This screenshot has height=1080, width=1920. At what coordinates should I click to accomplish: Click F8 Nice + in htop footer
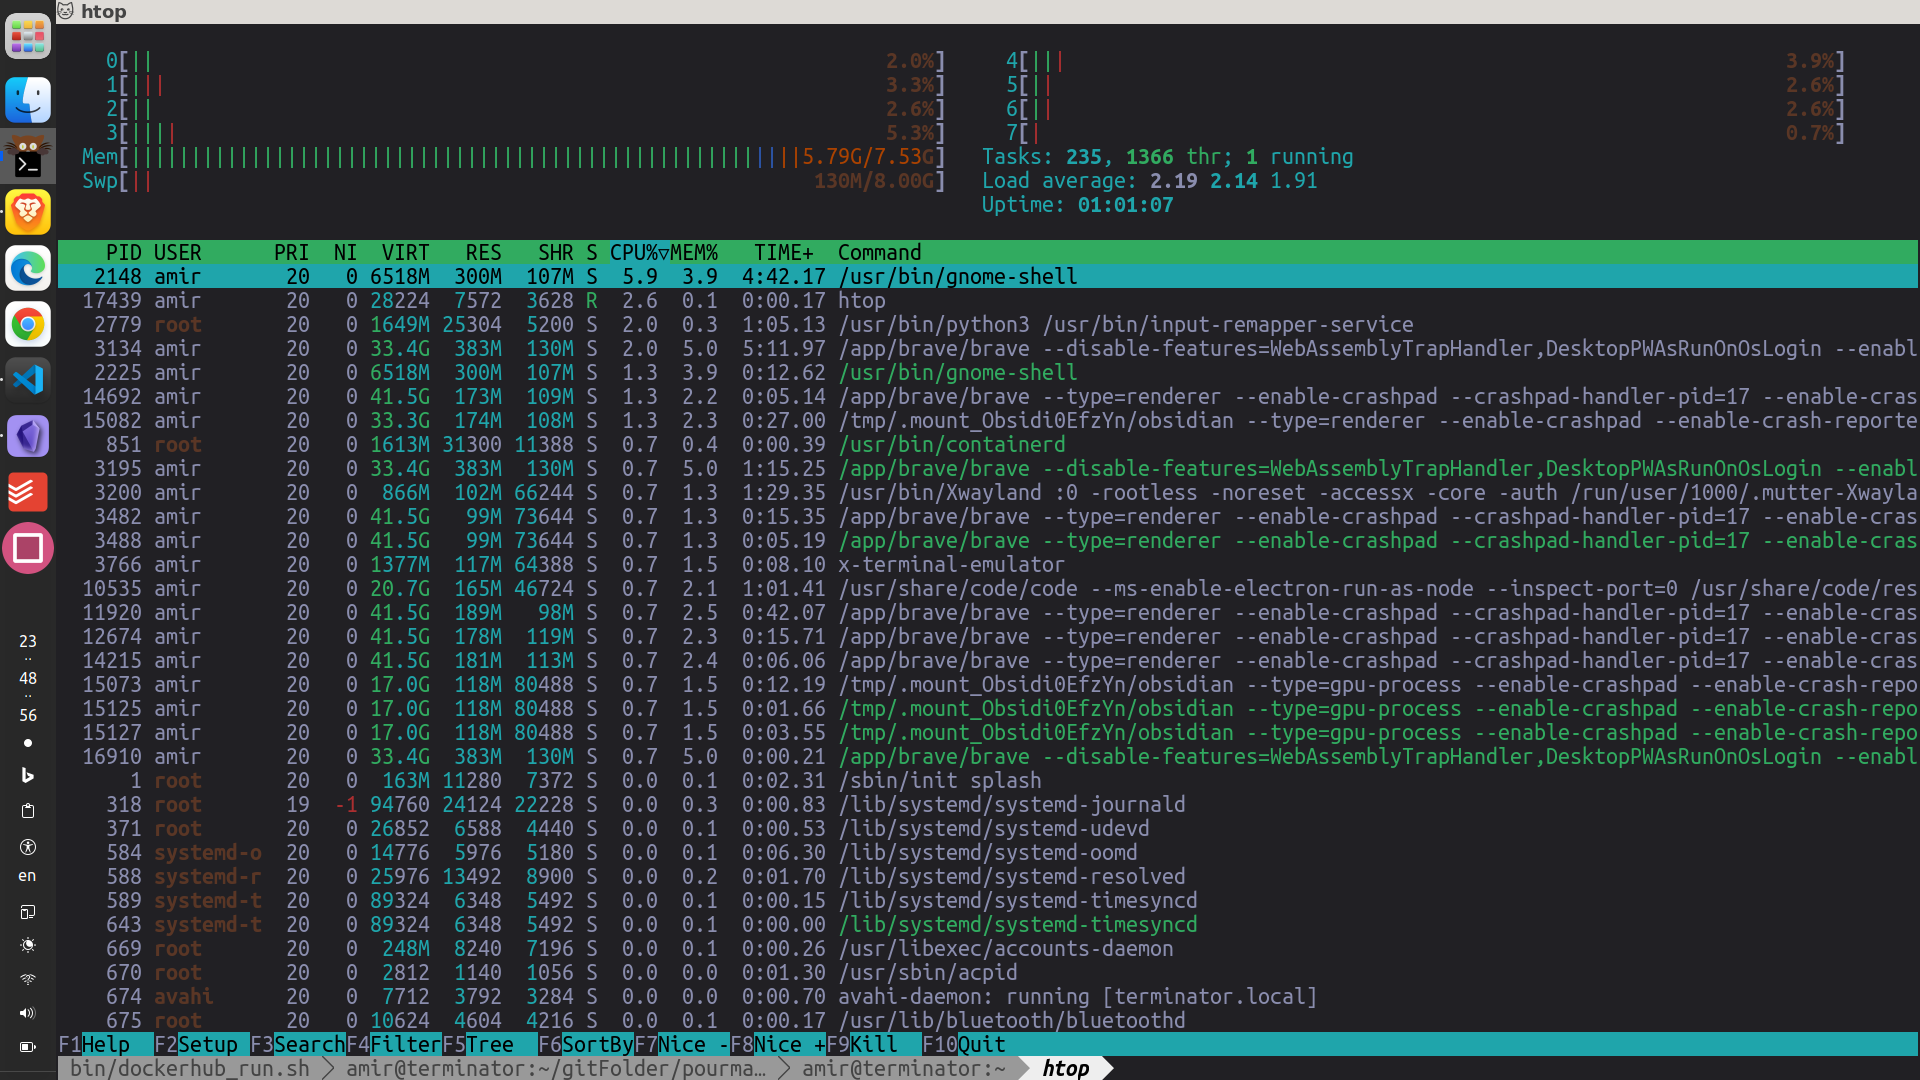coord(778,1044)
